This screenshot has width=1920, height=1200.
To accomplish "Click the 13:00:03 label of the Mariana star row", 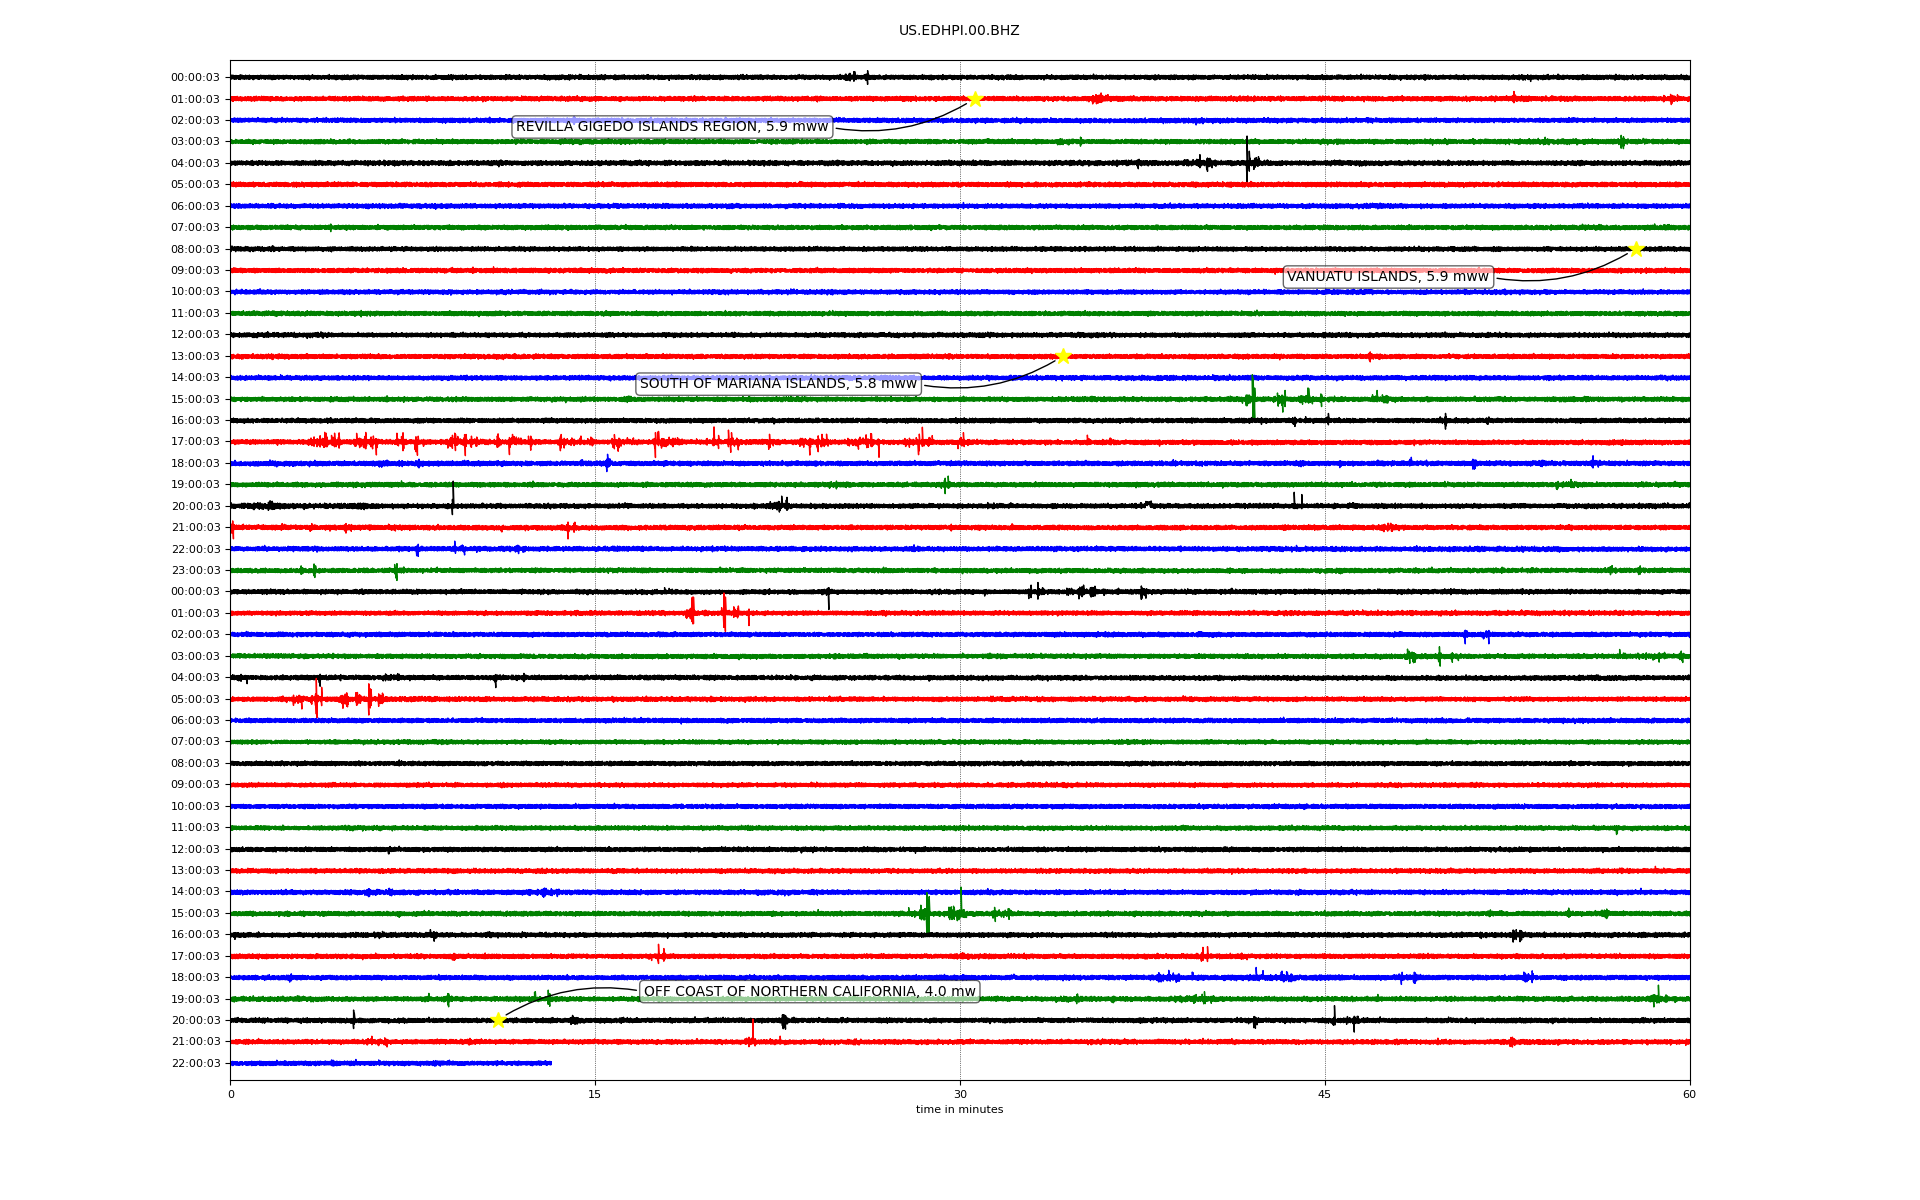I will point(195,357).
